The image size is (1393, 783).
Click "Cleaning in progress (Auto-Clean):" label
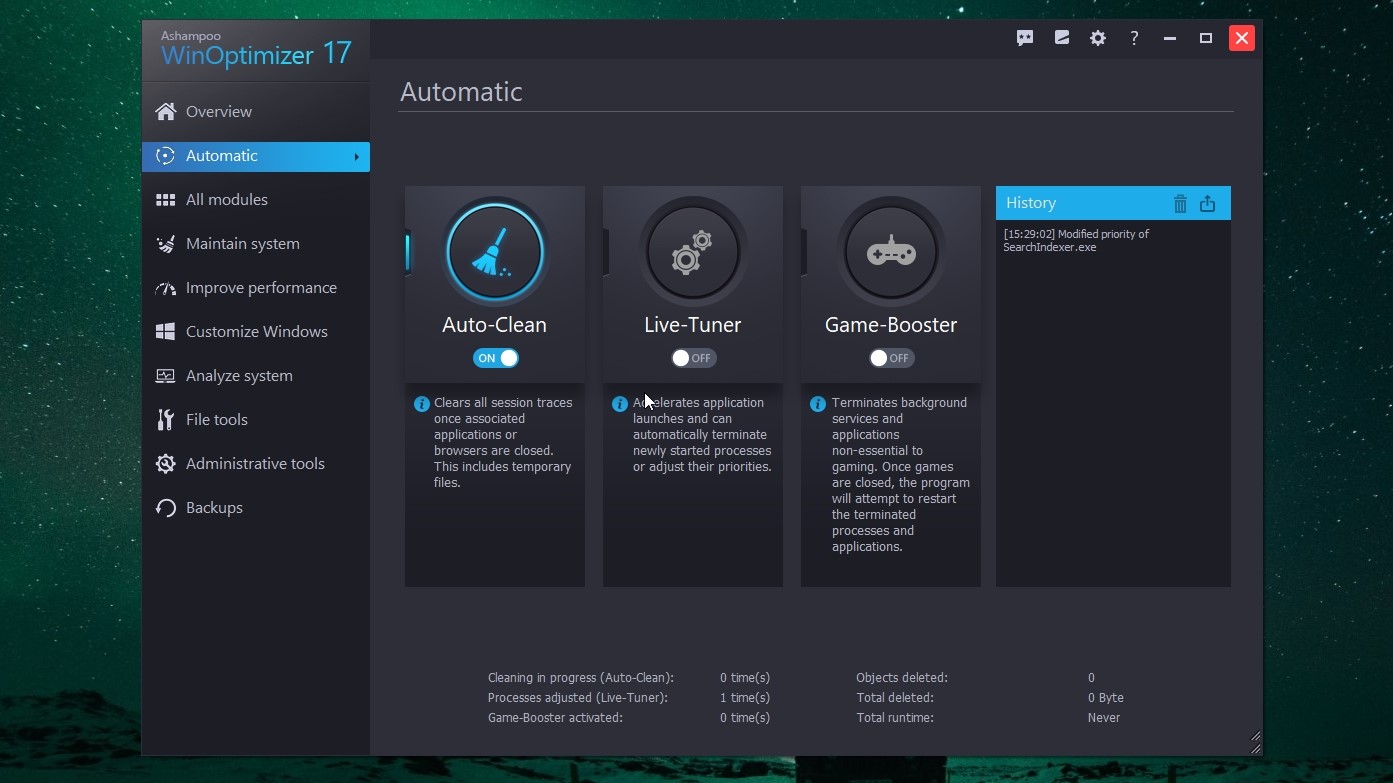pos(581,678)
